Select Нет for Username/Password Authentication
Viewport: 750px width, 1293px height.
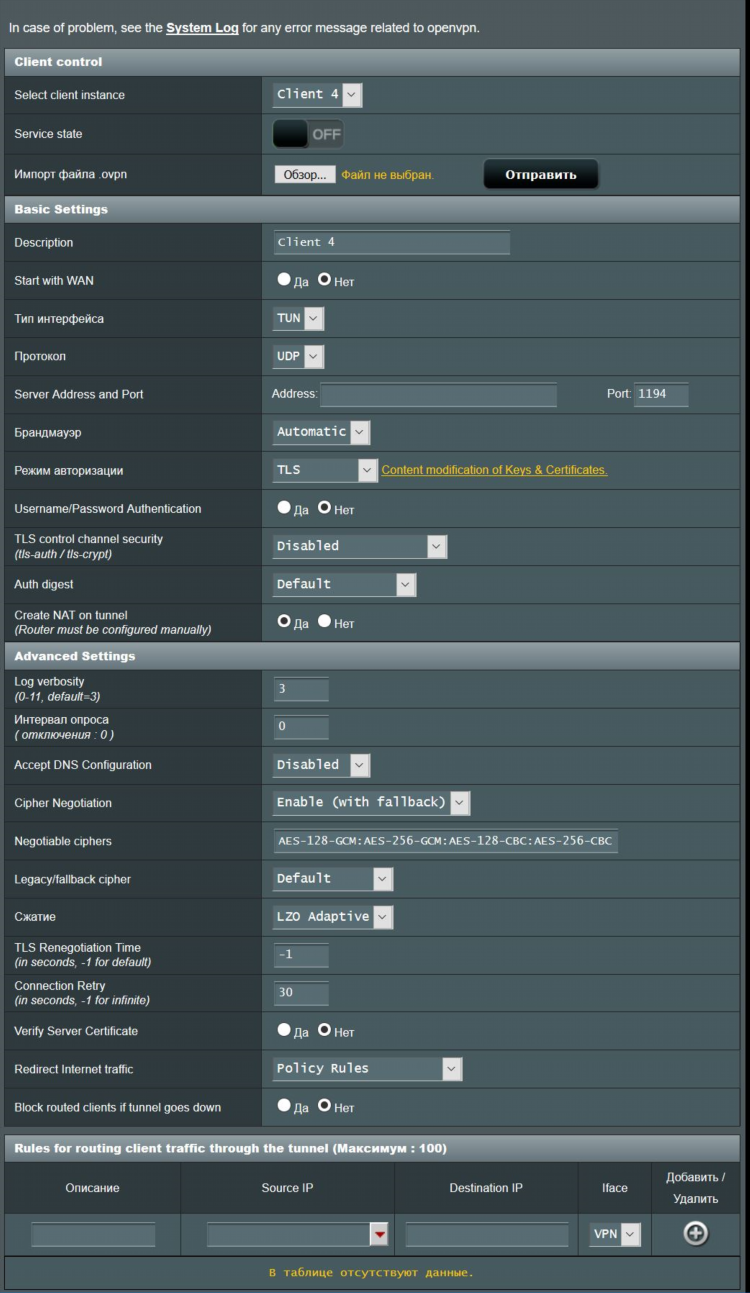click(x=324, y=508)
